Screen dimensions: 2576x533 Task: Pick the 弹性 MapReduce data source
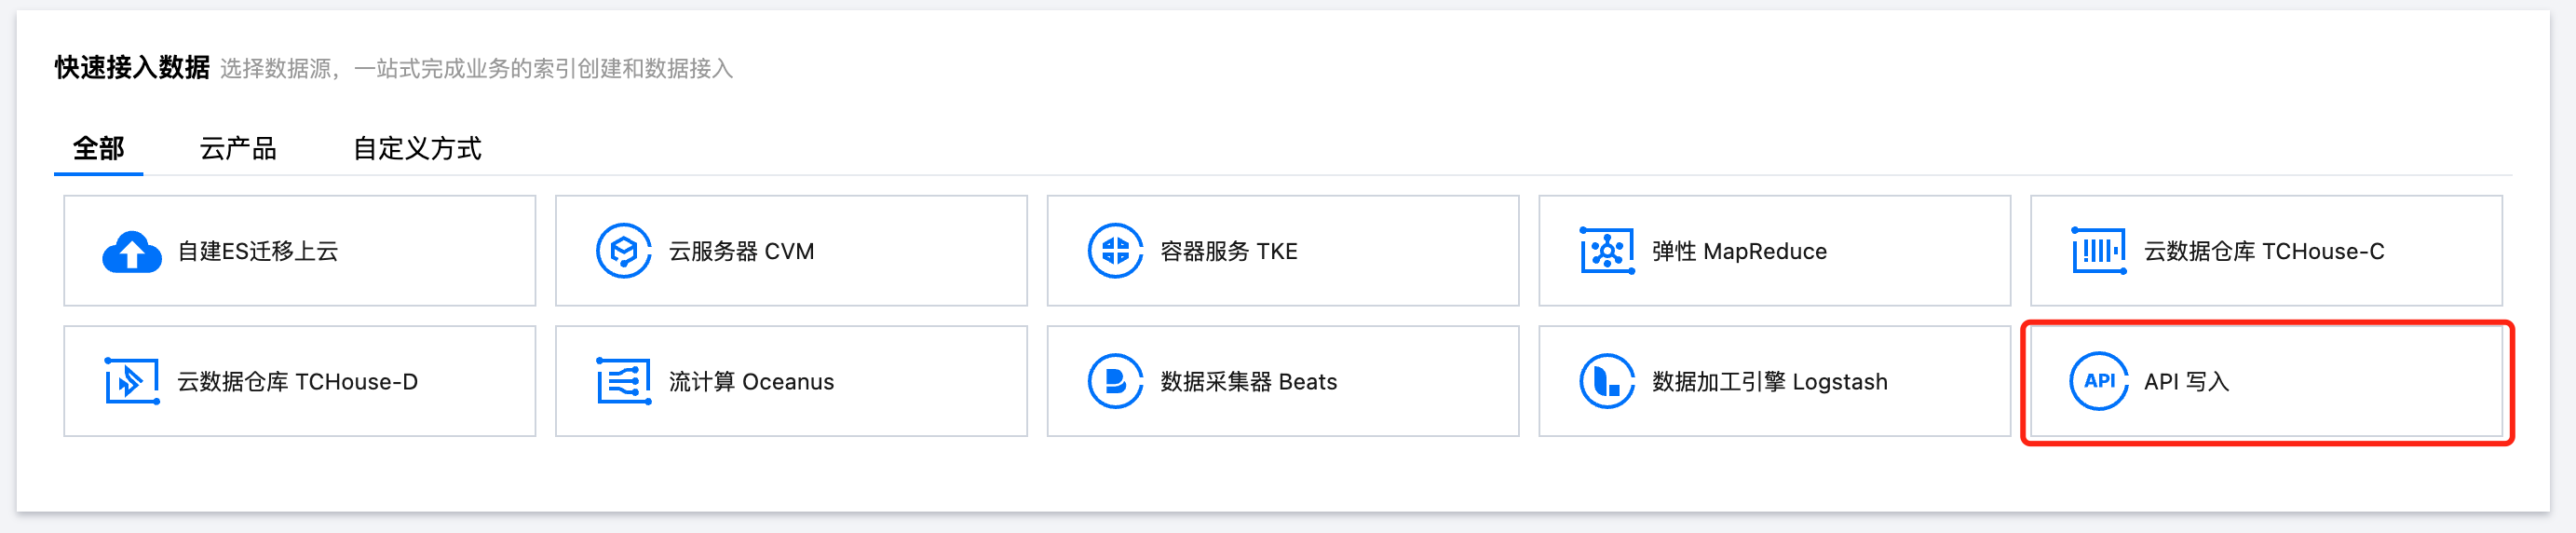[x=1774, y=251]
